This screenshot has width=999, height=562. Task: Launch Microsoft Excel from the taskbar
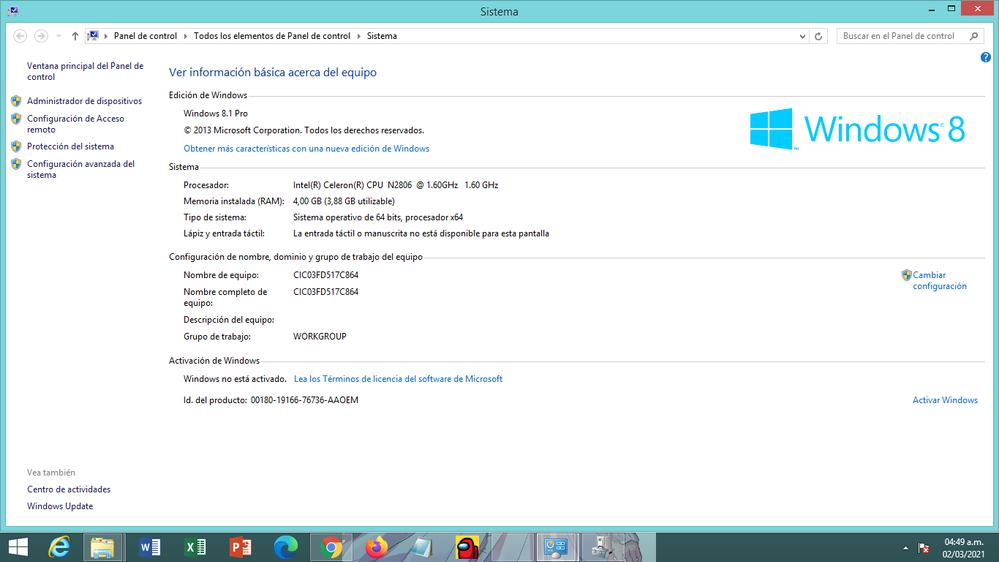pos(195,547)
